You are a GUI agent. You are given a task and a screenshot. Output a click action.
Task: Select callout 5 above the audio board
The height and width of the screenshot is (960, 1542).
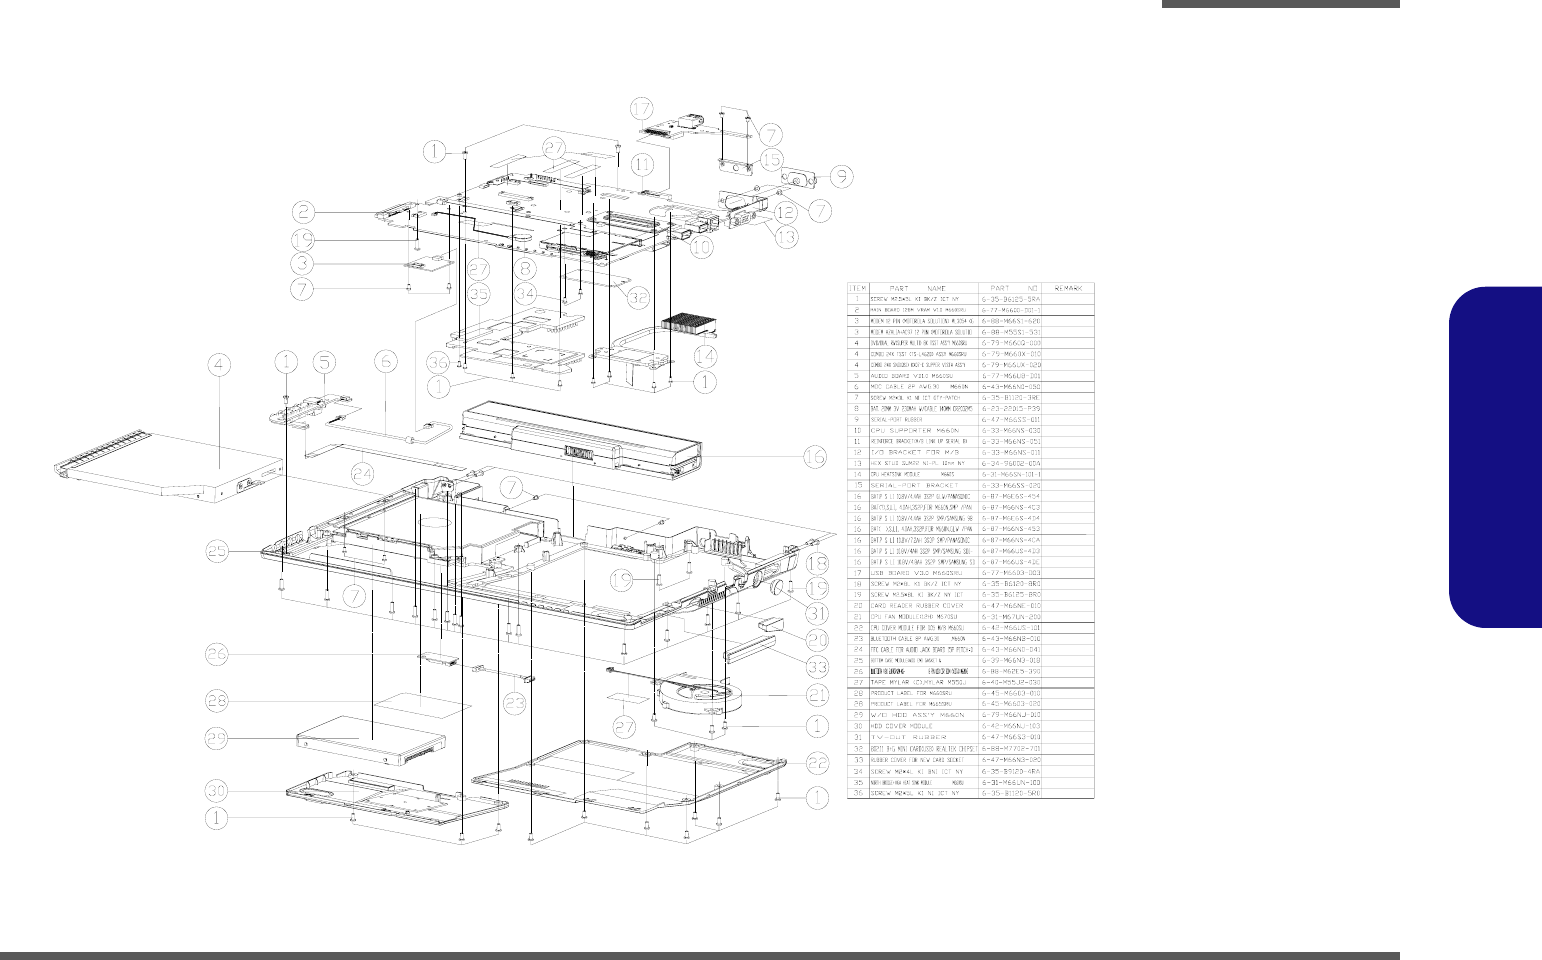click(x=322, y=361)
